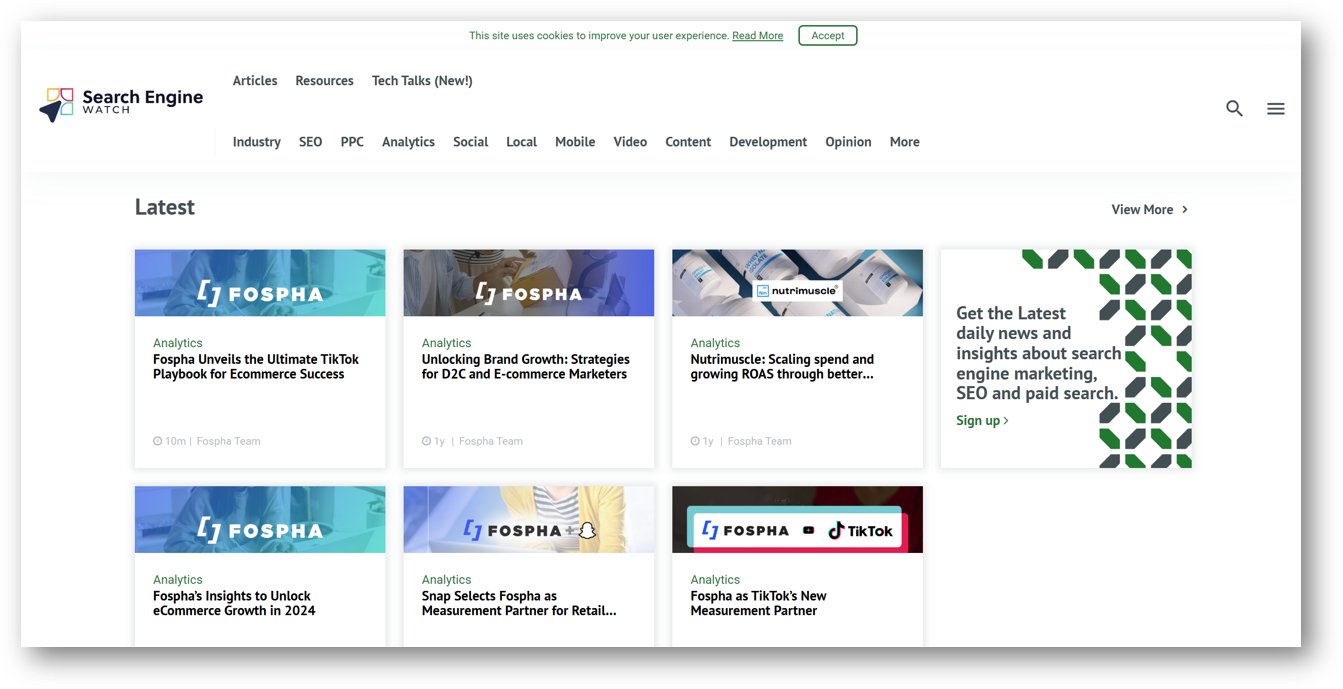Open the Tech Talks (New!) menu item
The image size is (1343, 689).
click(421, 80)
